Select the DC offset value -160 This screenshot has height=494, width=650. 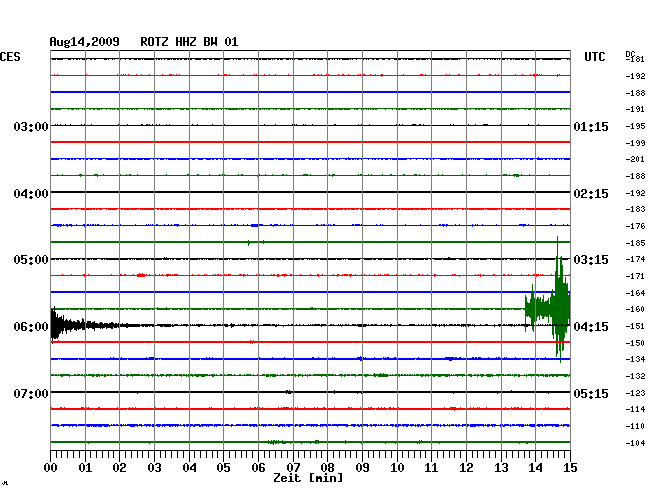point(635,309)
